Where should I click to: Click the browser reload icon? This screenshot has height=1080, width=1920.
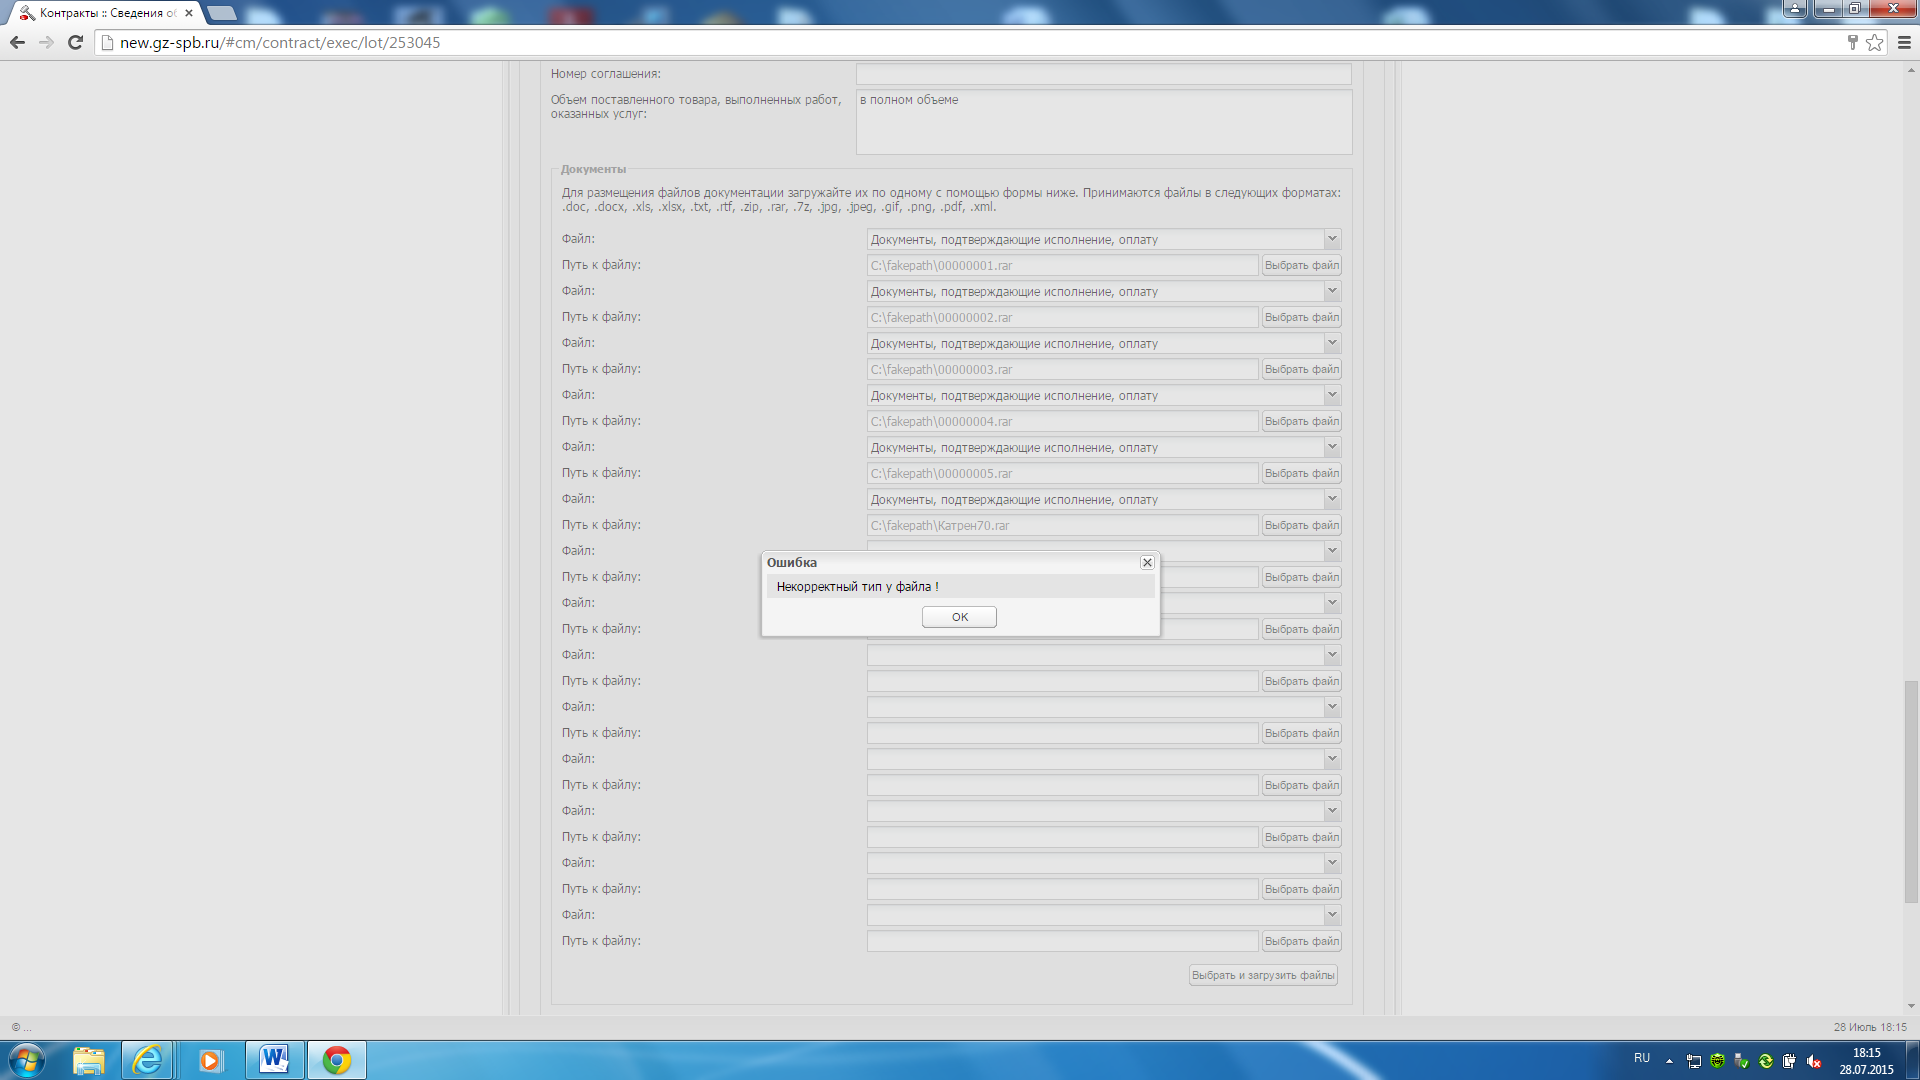click(x=75, y=42)
